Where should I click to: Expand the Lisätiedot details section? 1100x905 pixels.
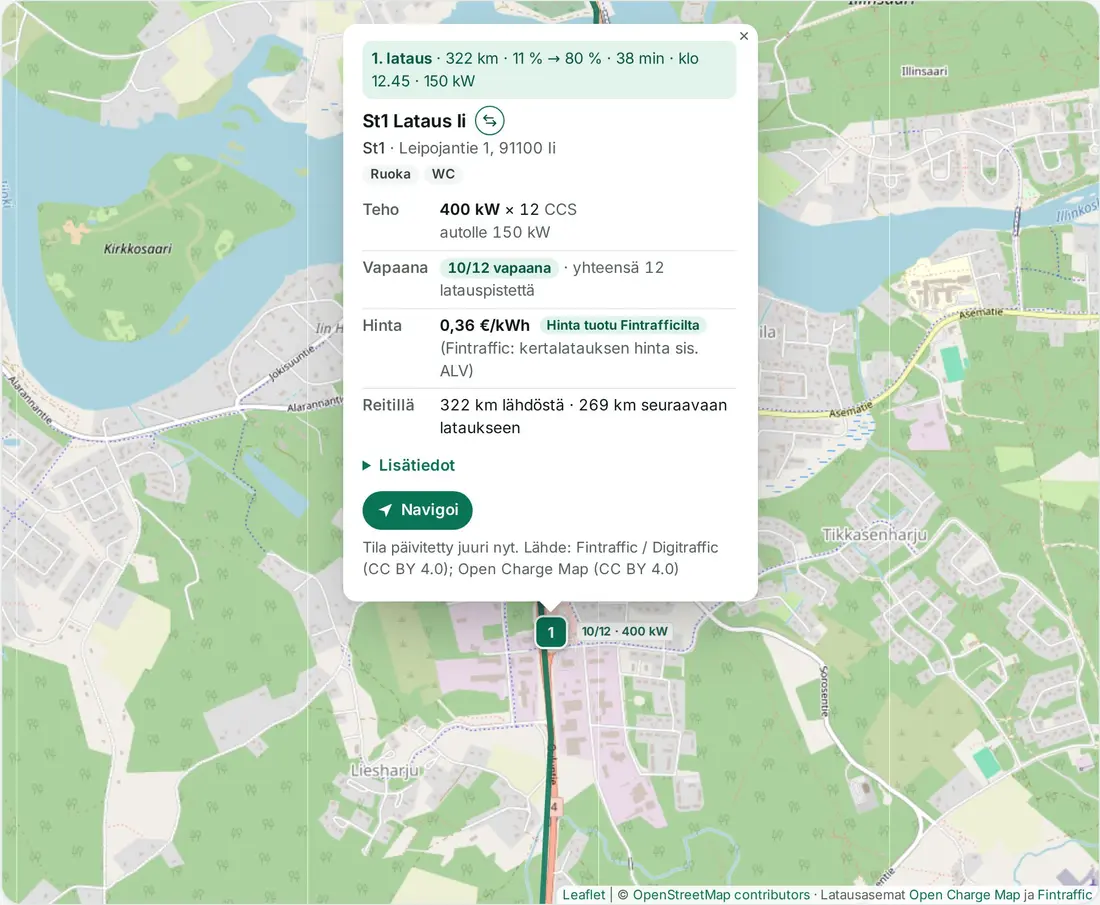[x=409, y=465]
